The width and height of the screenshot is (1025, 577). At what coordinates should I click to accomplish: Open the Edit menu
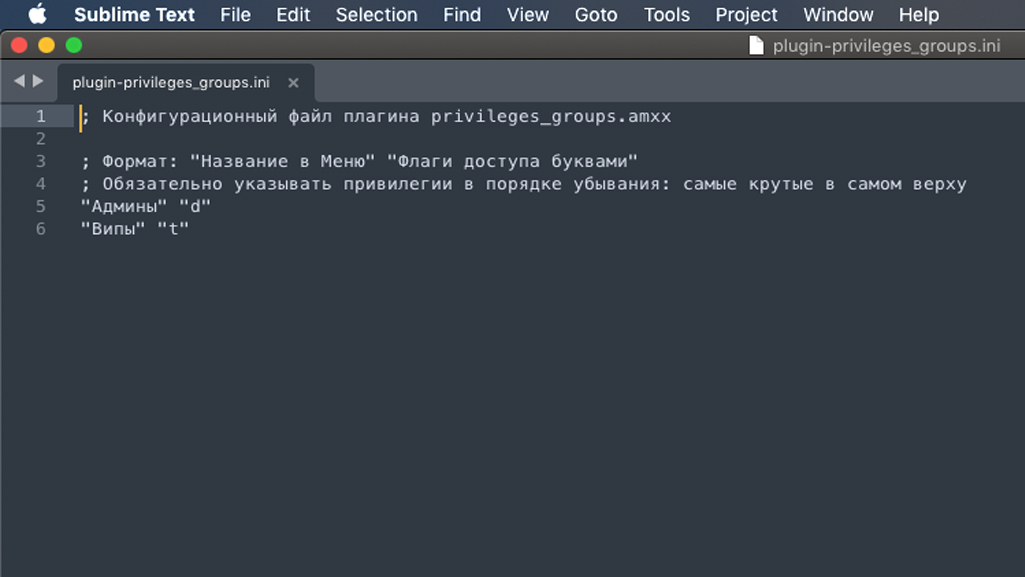click(x=293, y=14)
